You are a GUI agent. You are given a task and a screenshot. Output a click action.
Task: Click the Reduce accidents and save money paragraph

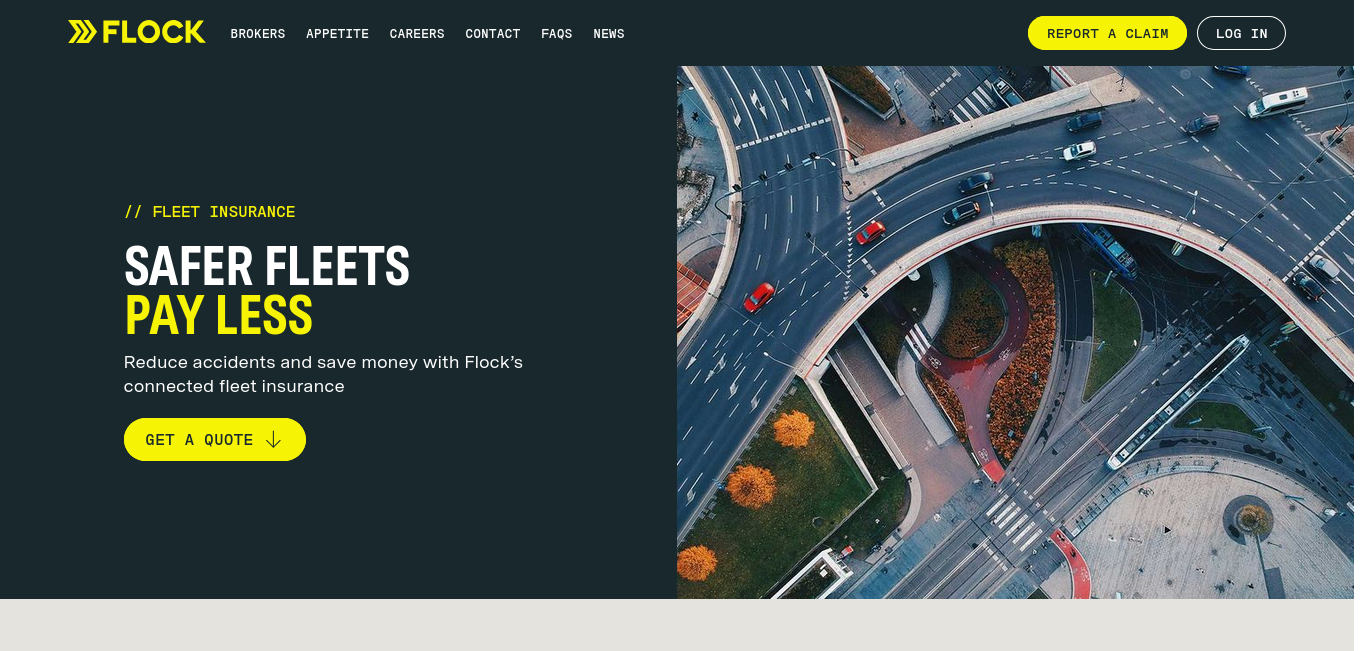pyautogui.click(x=323, y=374)
